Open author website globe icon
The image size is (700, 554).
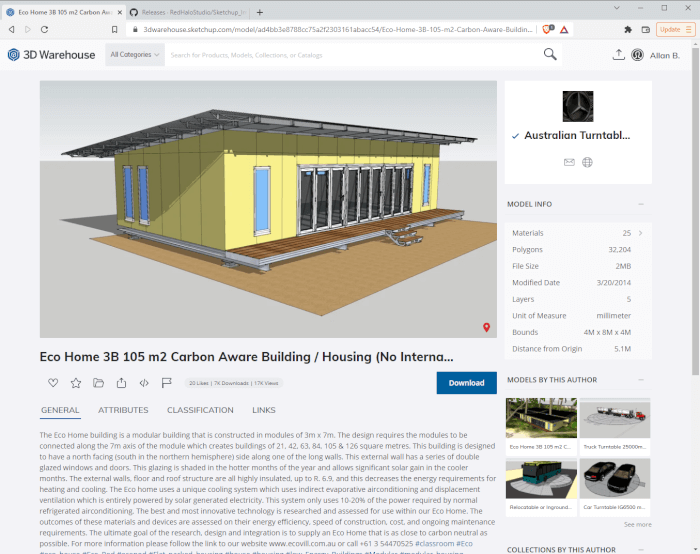(x=587, y=162)
